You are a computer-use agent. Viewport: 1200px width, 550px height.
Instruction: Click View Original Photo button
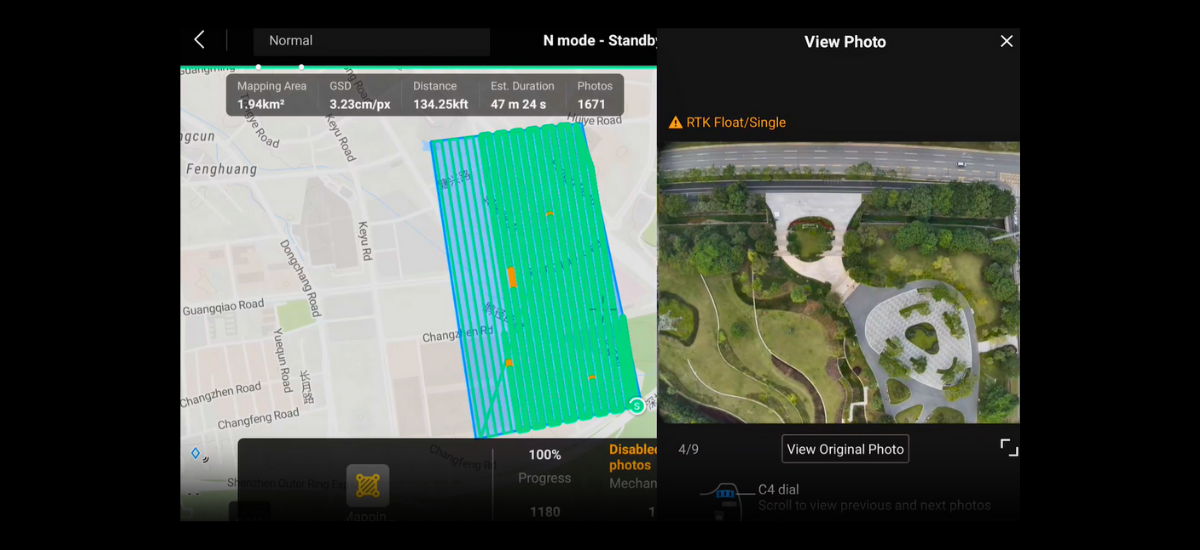pos(845,449)
